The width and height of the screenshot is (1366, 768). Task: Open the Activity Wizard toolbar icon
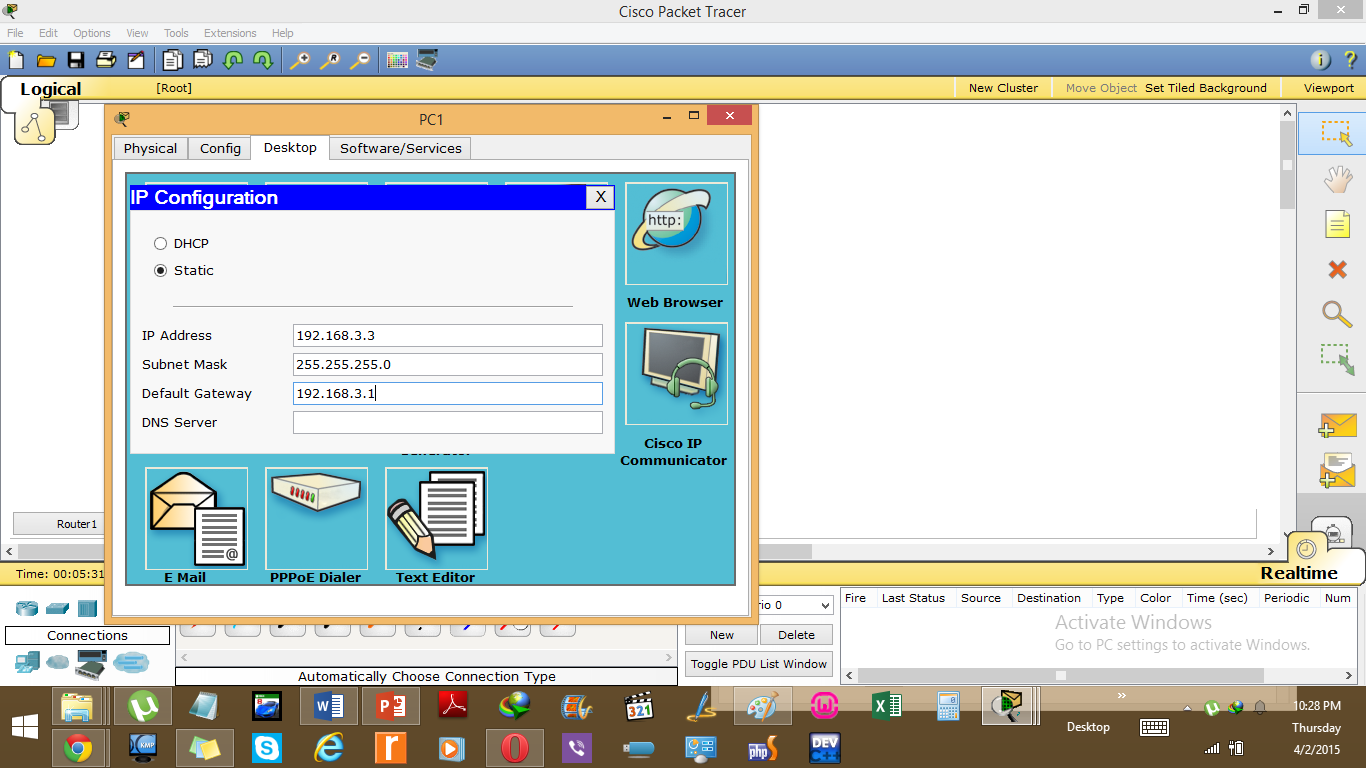[x=135, y=60]
